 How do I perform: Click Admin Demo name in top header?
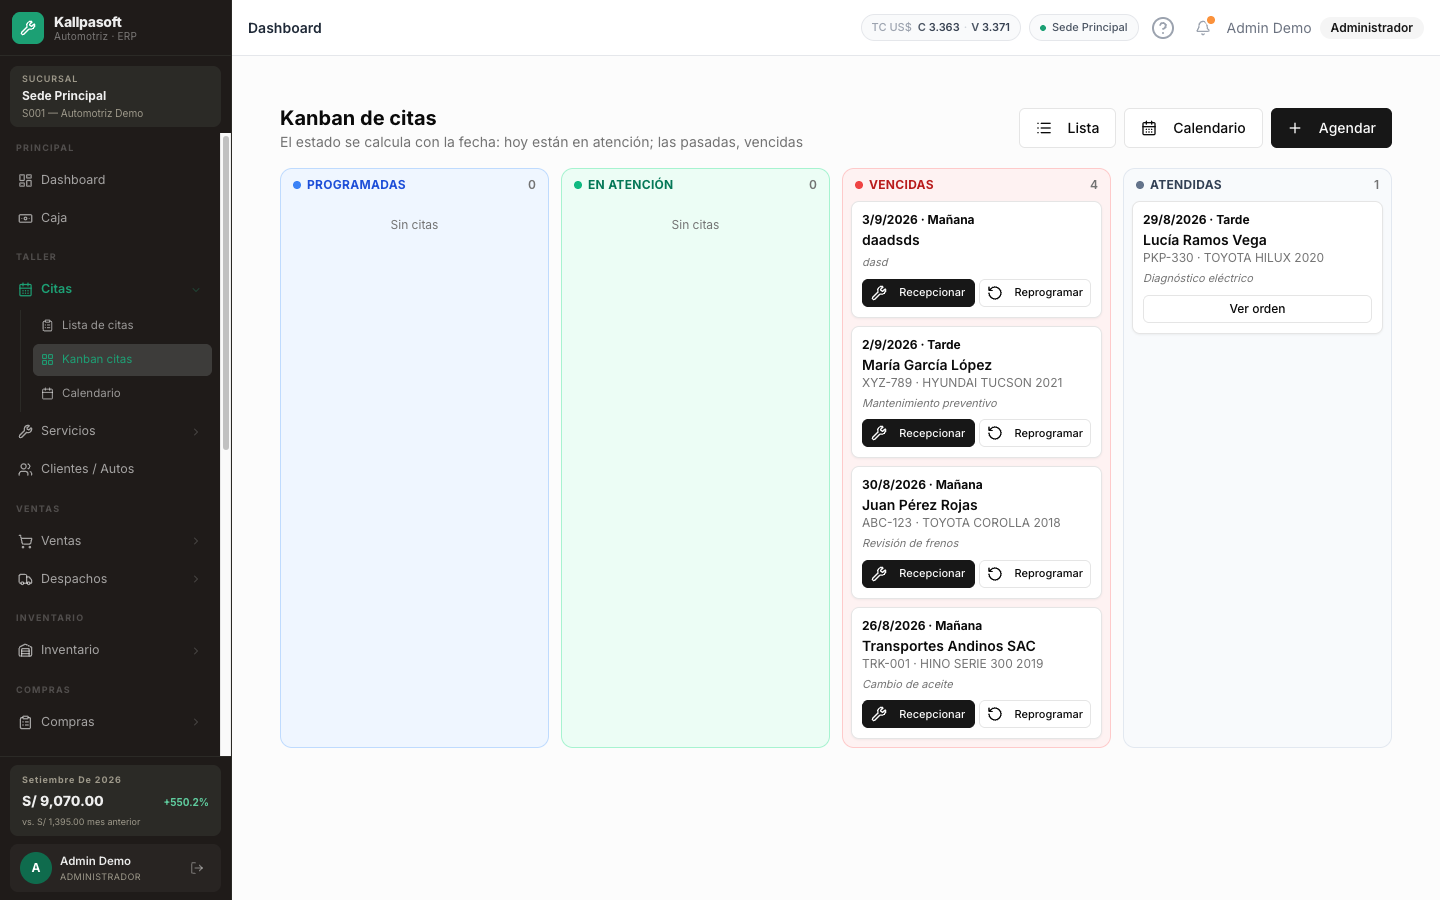pyautogui.click(x=1268, y=28)
